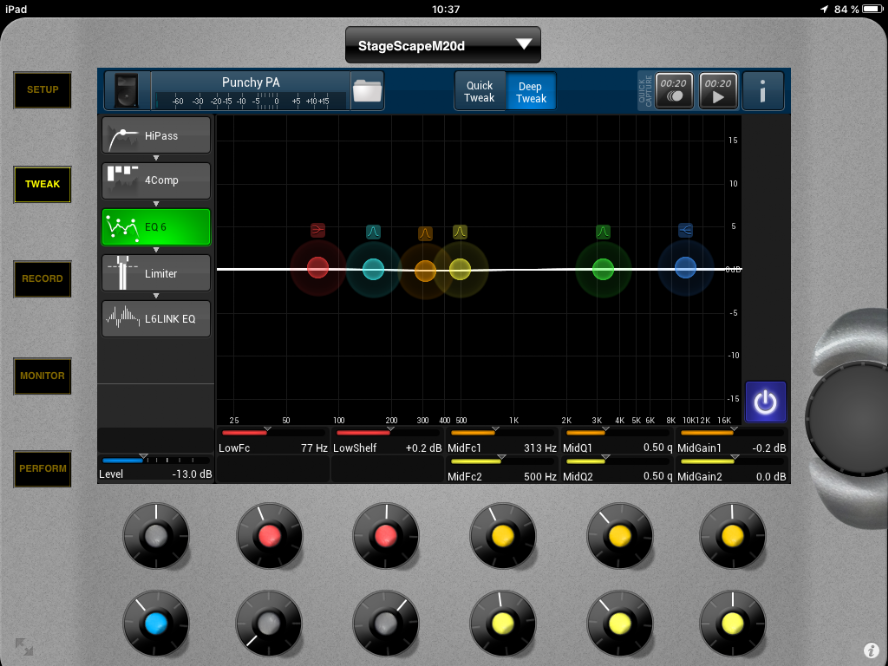Click the fullscreen expand arrows icon
The width and height of the screenshot is (888, 666).
pyautogui.click(x=24, y=647)
